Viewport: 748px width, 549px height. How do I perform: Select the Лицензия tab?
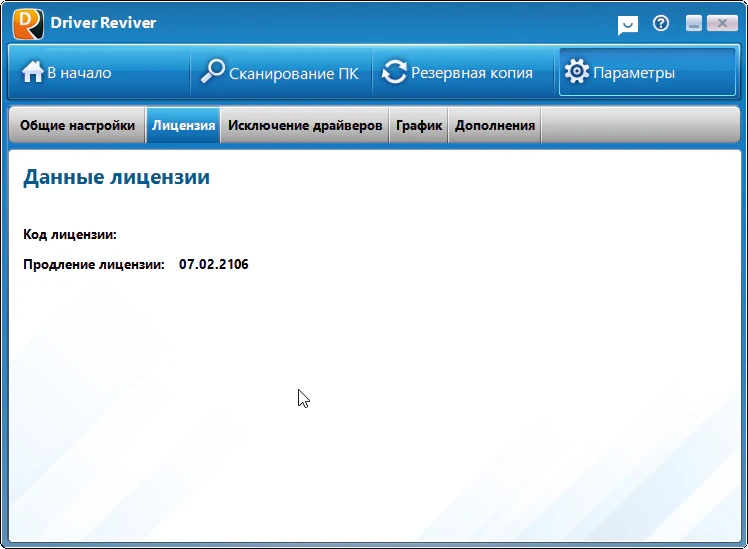point(183,125)
